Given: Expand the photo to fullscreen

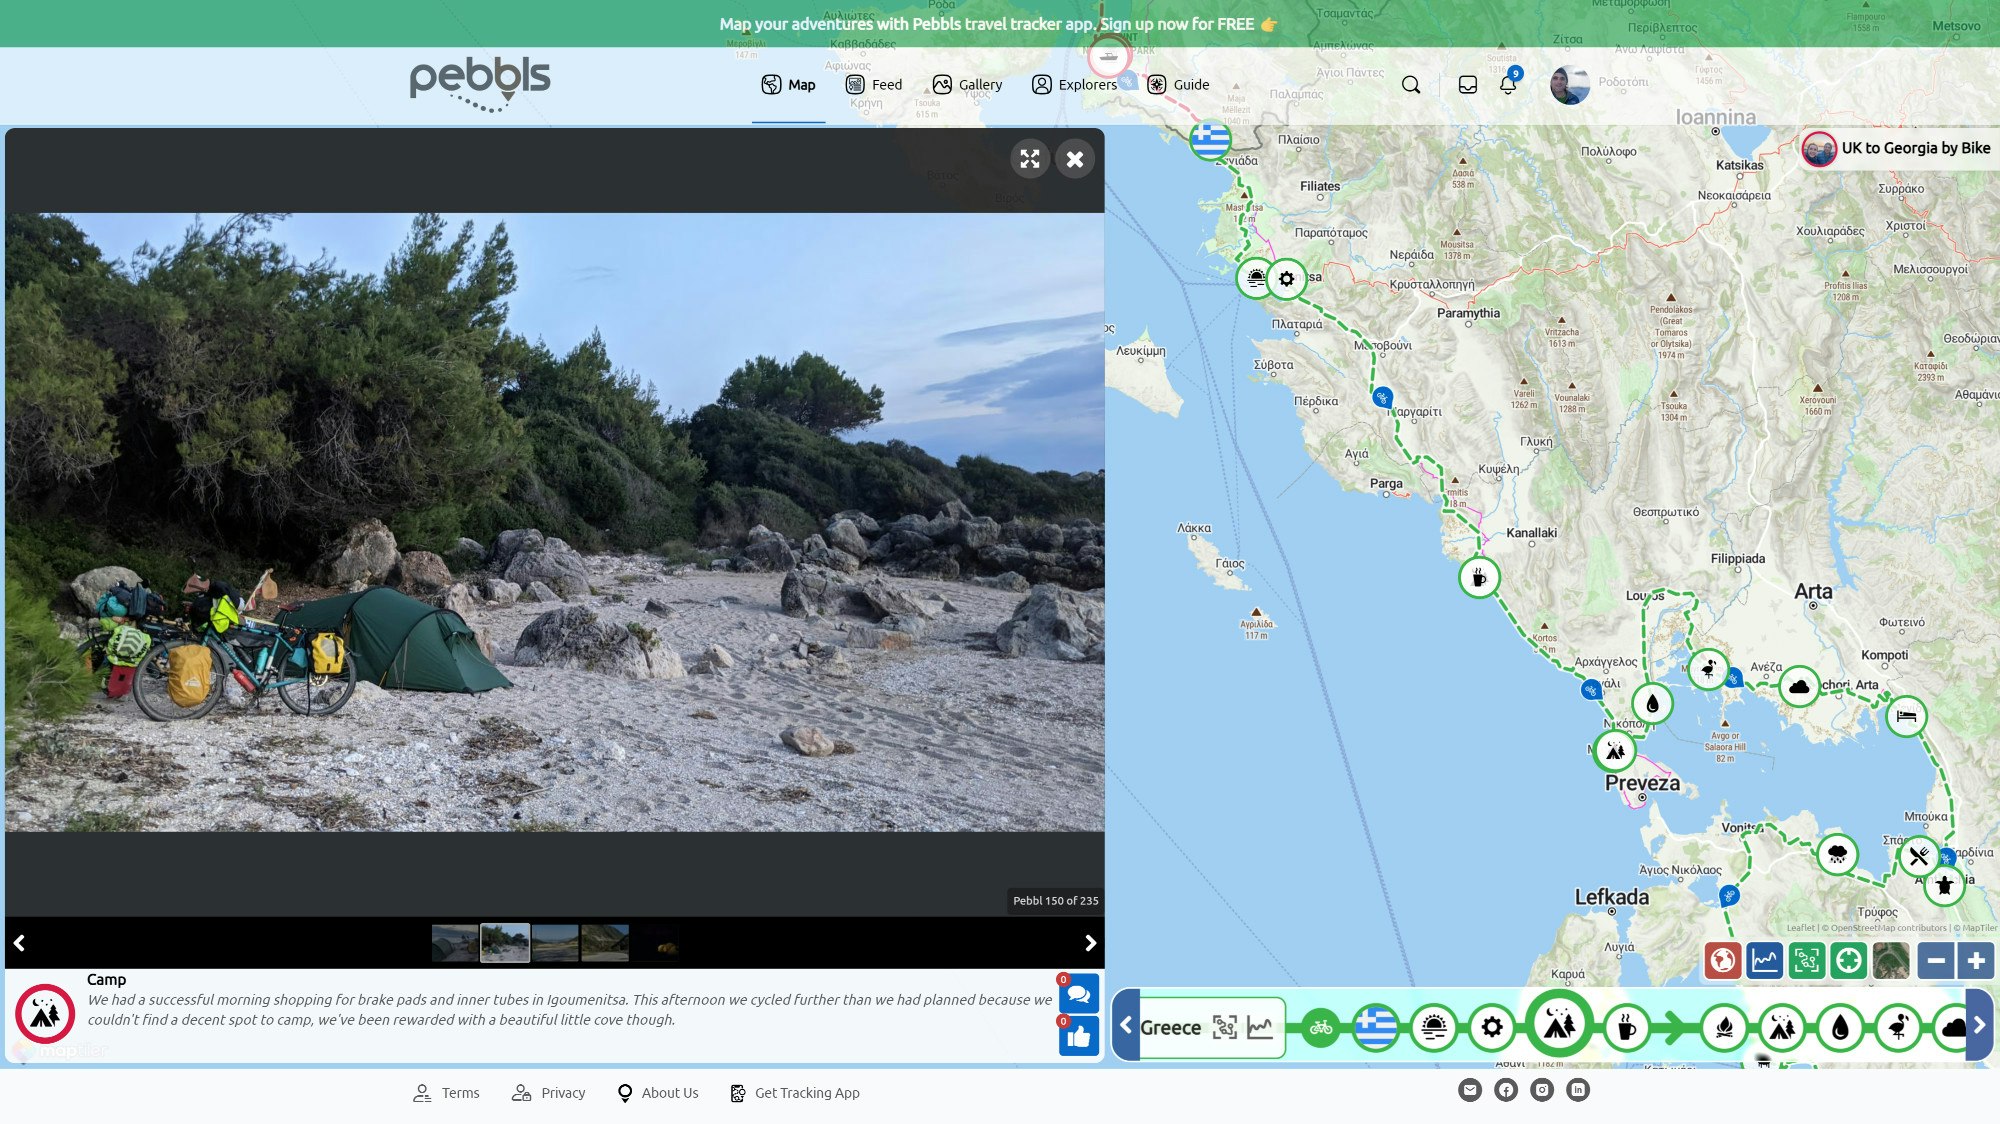Looking at the screenshot, I should click(x=1030, y=159).
